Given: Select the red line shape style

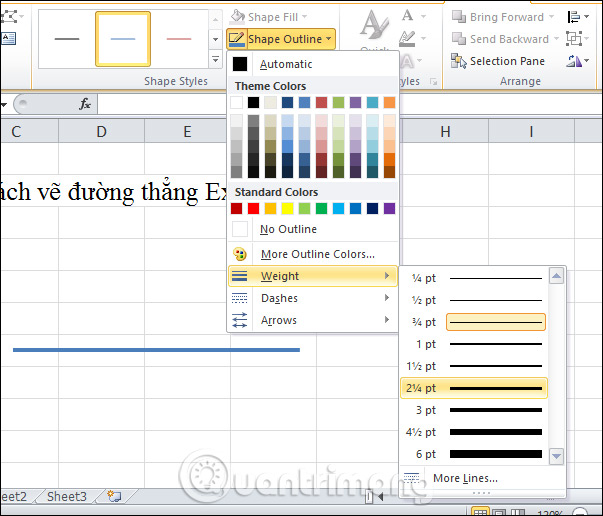Looking at the screenshot, I should point(179,39).
